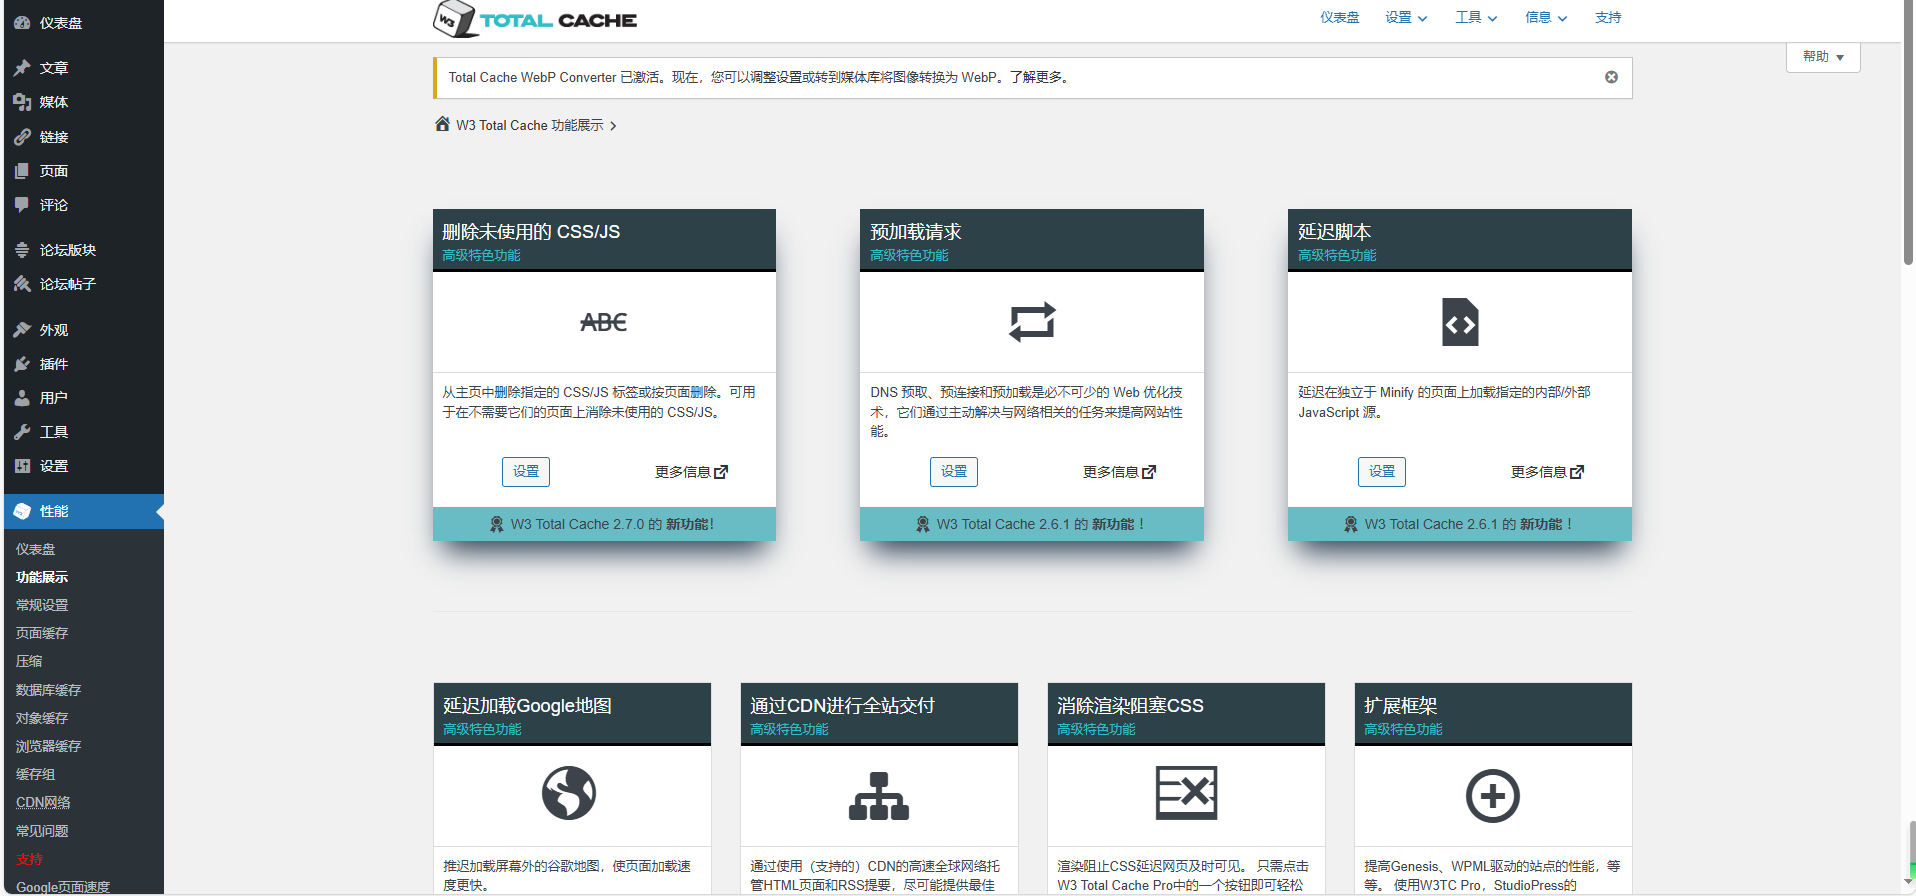1916x896 pixels.
Task: Click the CDN network sitemap icon
Action: 878,796
